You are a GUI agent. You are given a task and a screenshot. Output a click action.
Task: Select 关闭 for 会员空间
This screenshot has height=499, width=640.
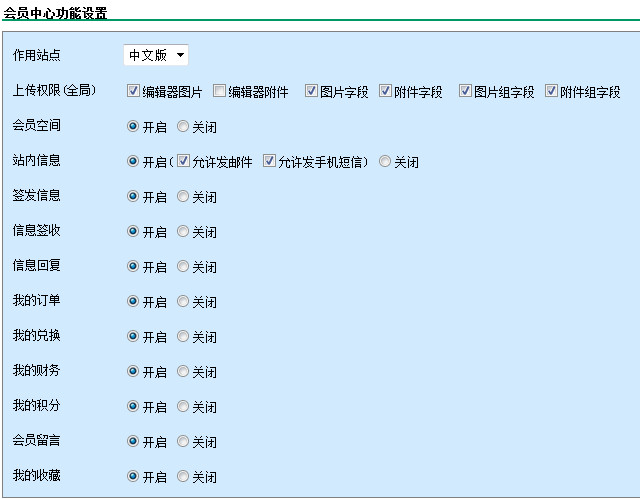183,126
